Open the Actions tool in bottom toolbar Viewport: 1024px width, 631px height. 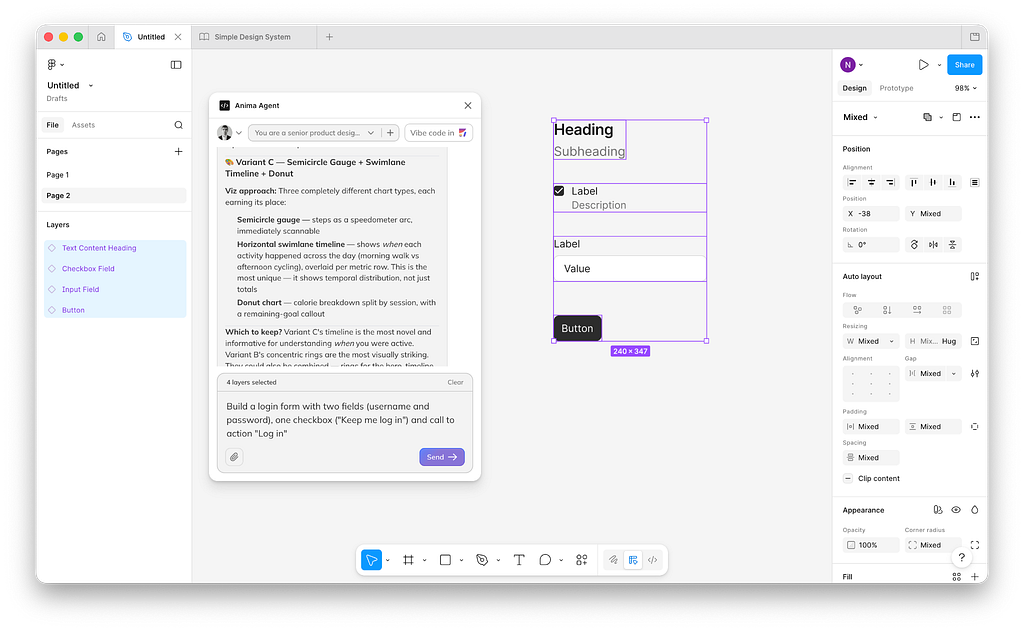click(x=581, y=560)
